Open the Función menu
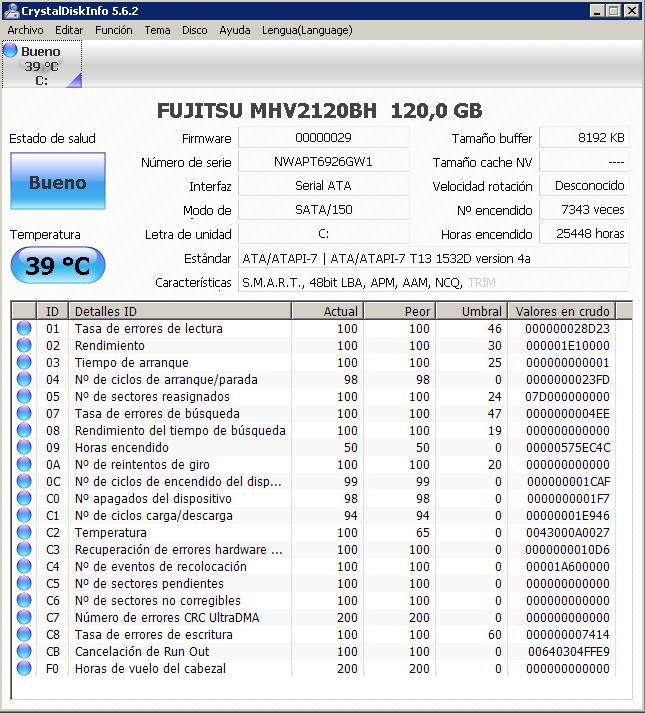The image size is (645, 713). (x=114, y=30)
